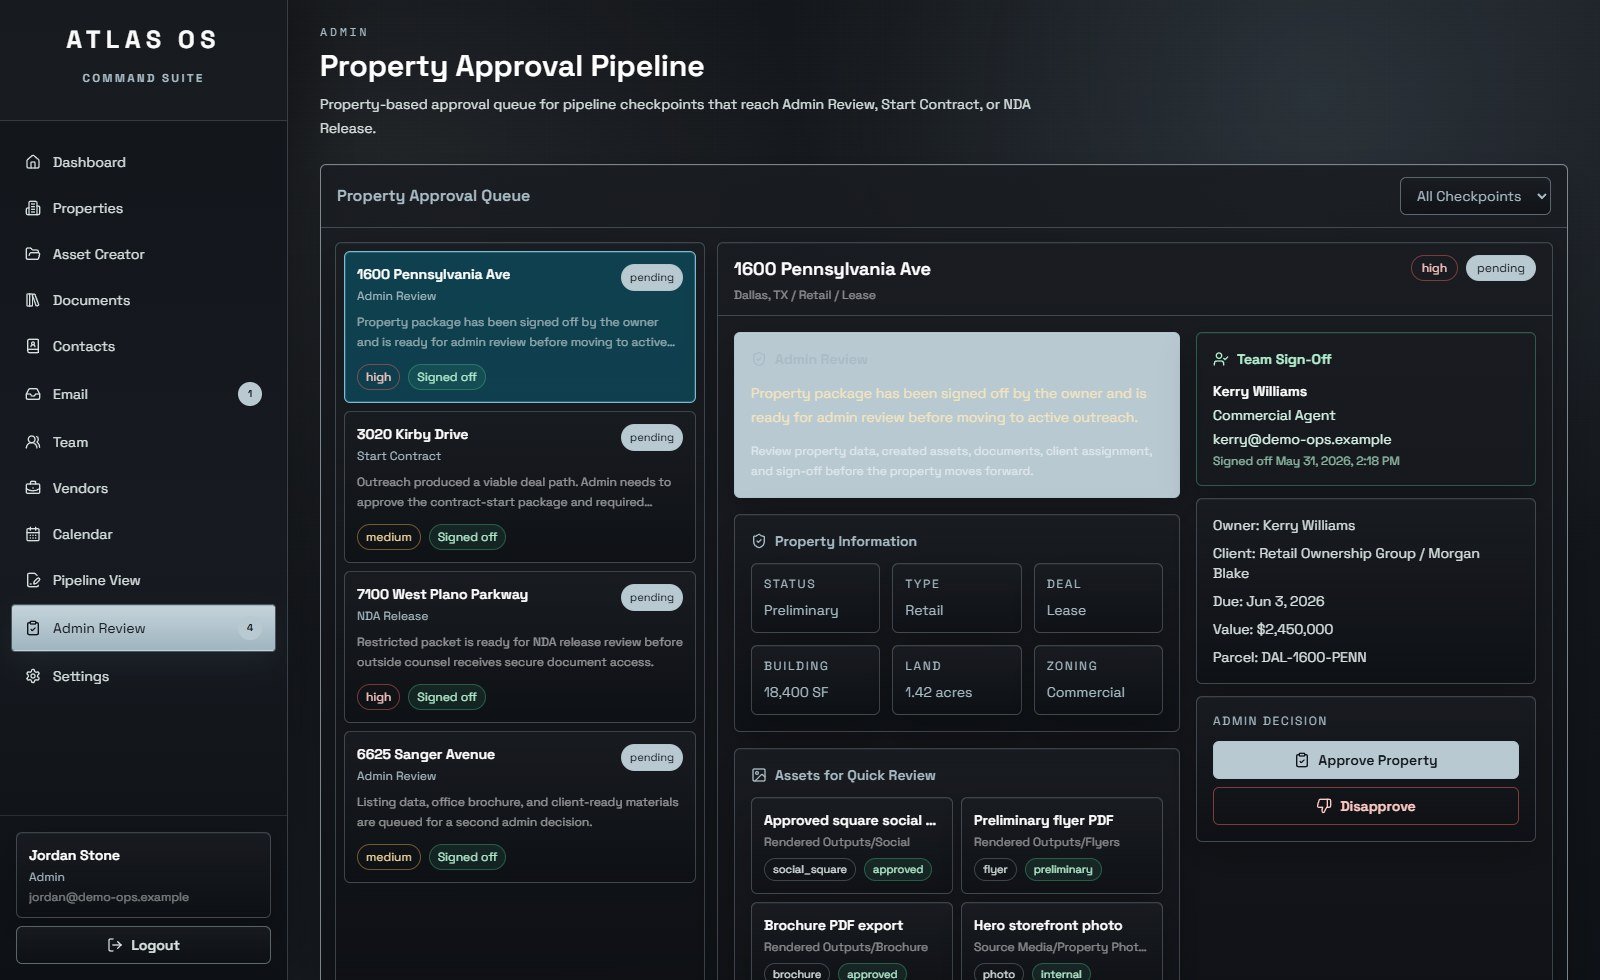Select the 1600 Pennsylvania Ave queue card
The height and width of the screenshot is (980, 1600).
(x=519, y=327)
